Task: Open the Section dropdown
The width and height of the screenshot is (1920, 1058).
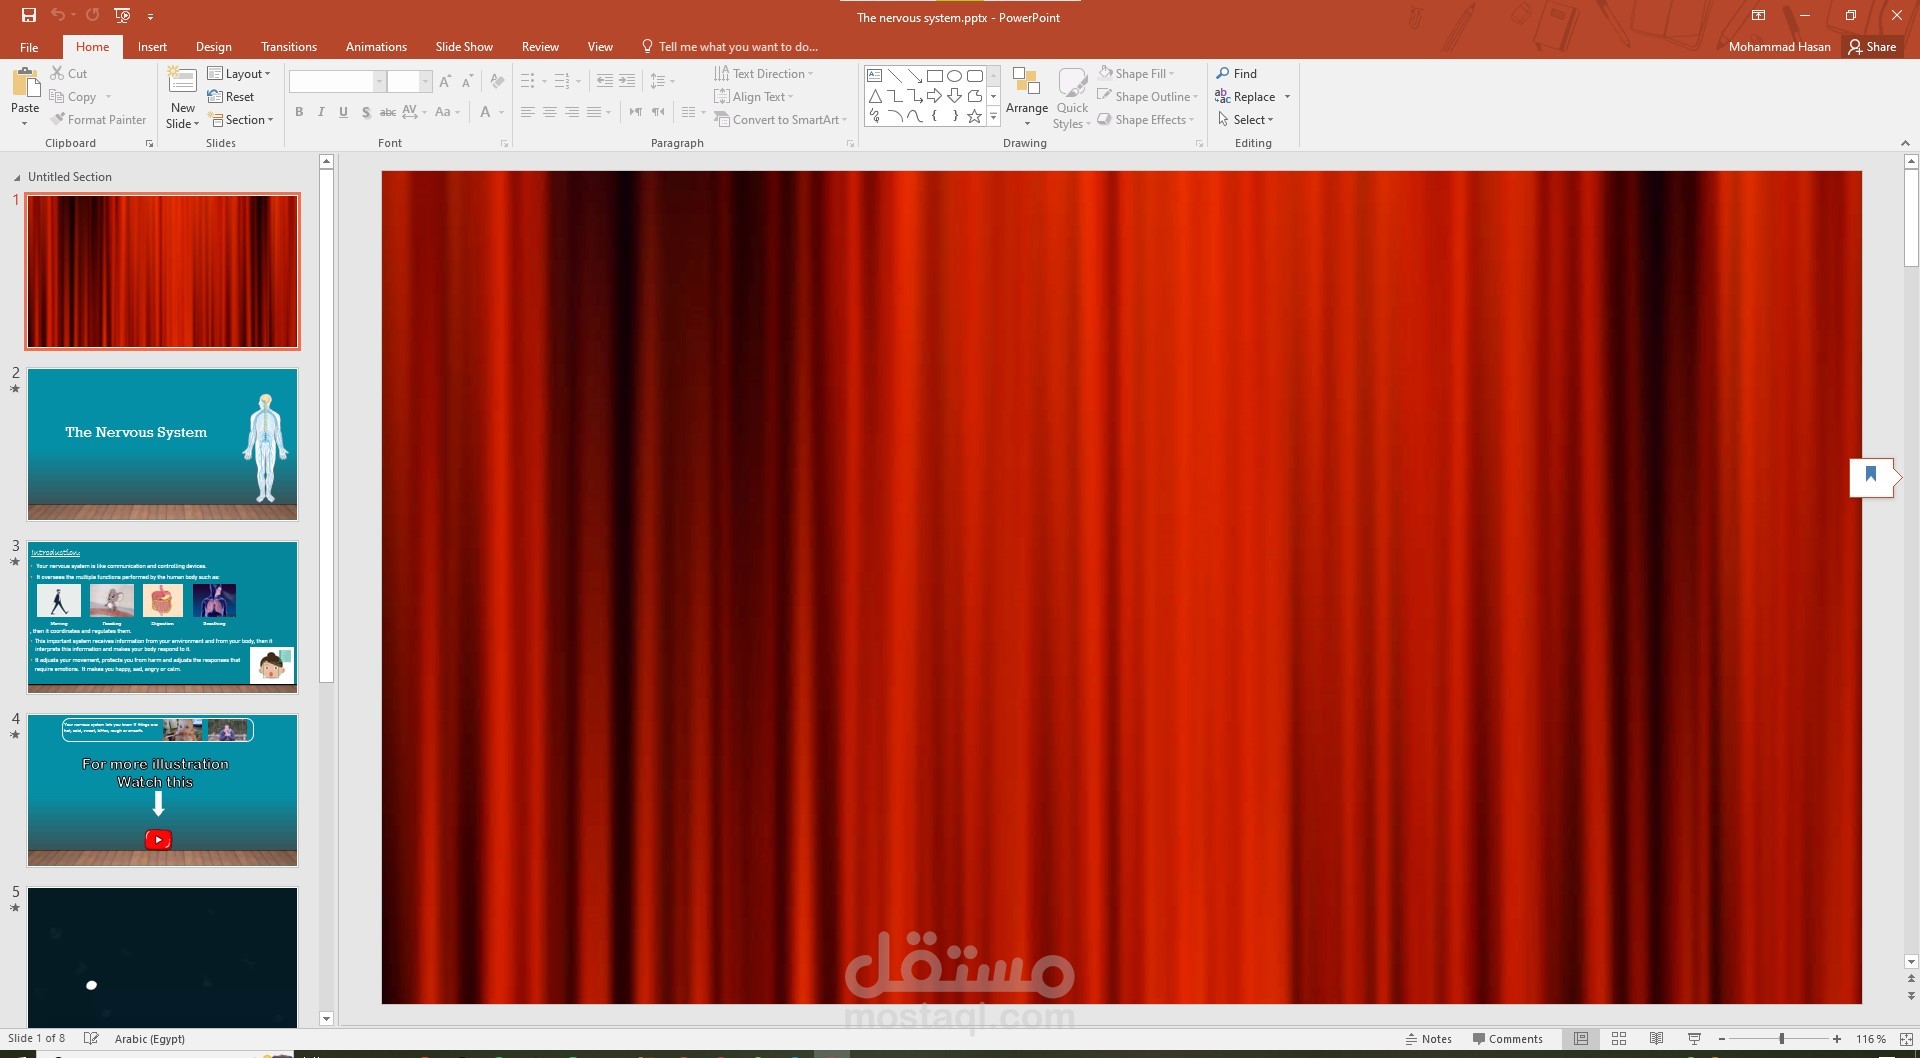Action: 241,119
